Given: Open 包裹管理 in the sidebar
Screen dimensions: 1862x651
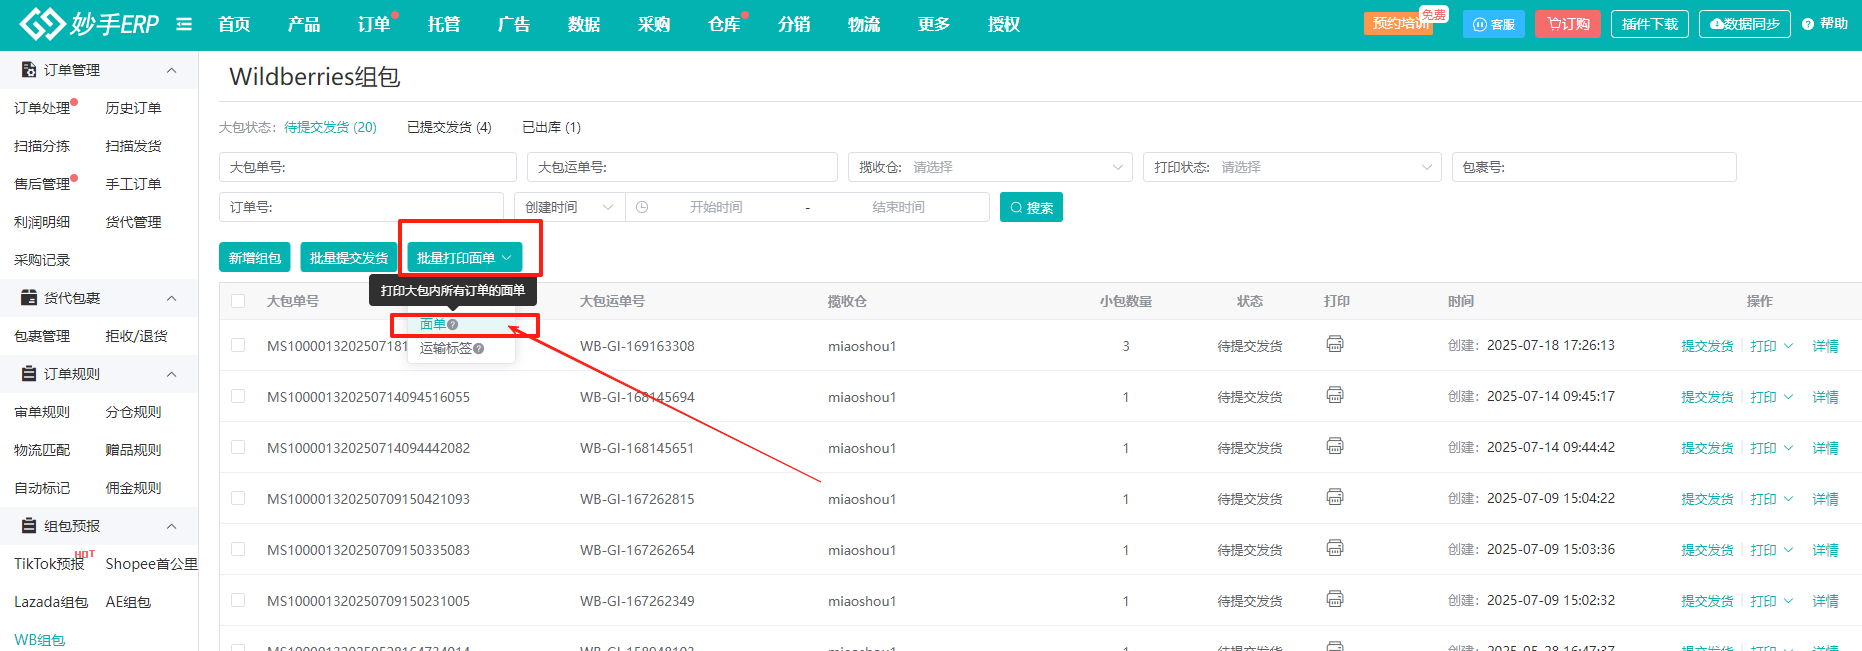Looking at the screenshot, I should (x=42, y=336).
